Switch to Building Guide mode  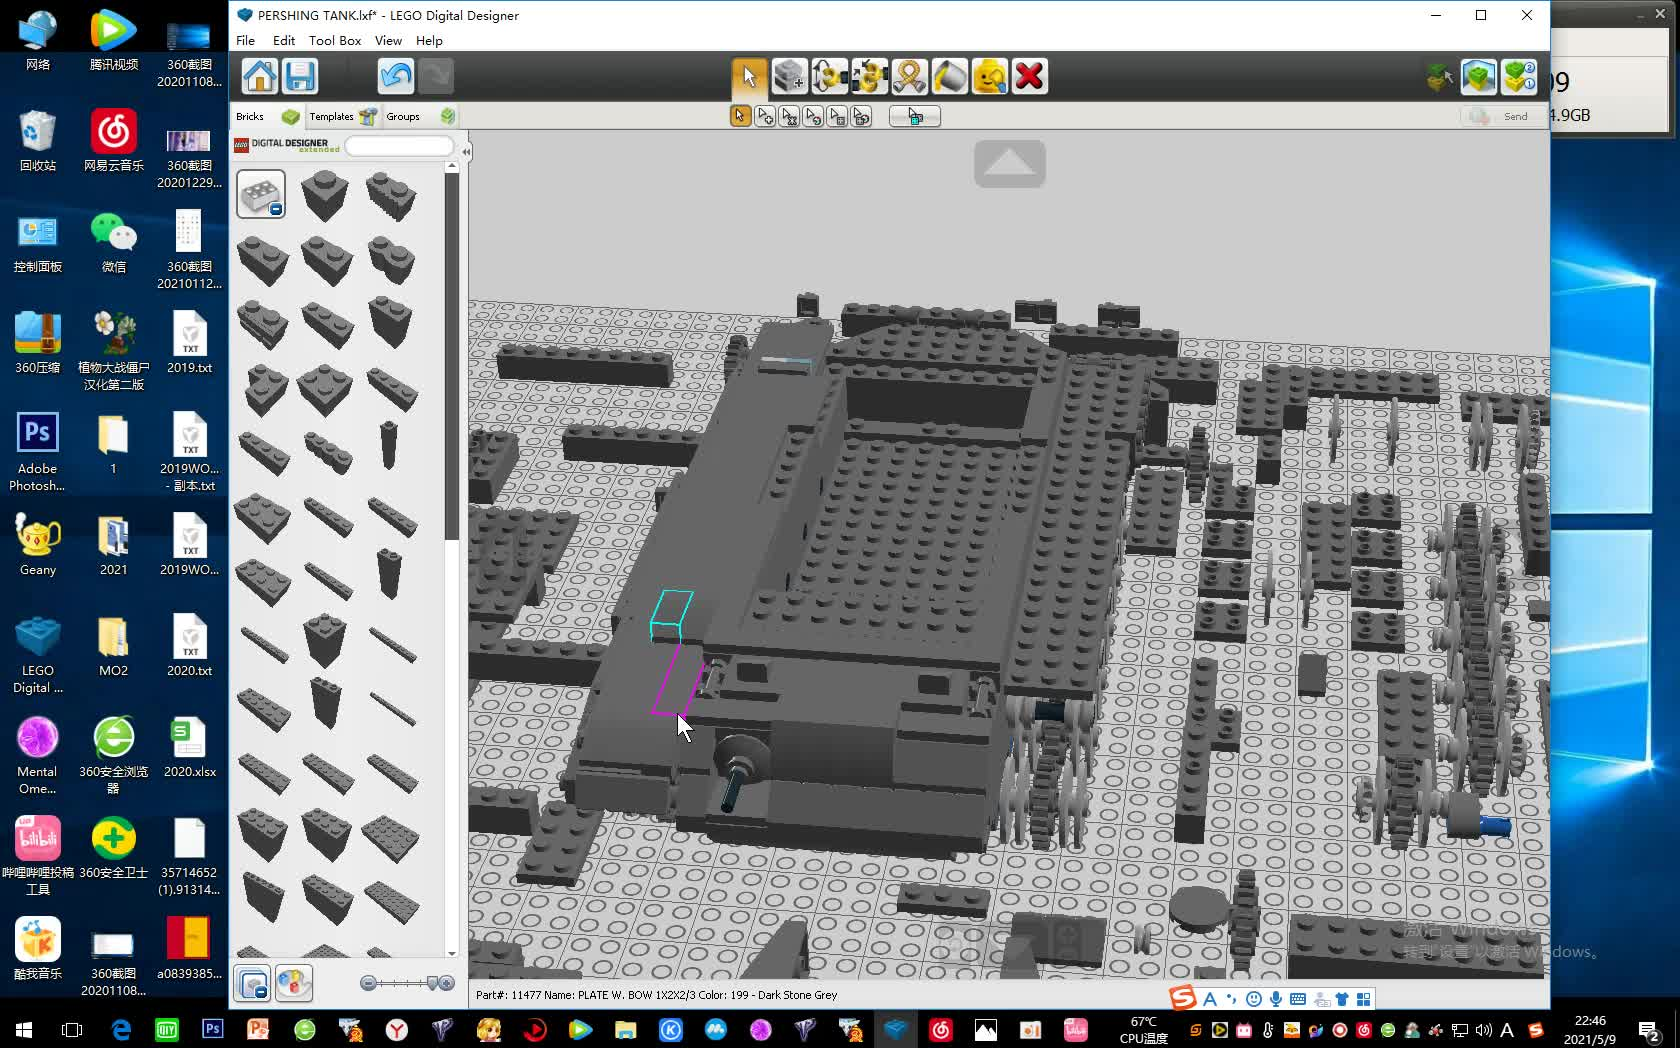pos(1519,76)
